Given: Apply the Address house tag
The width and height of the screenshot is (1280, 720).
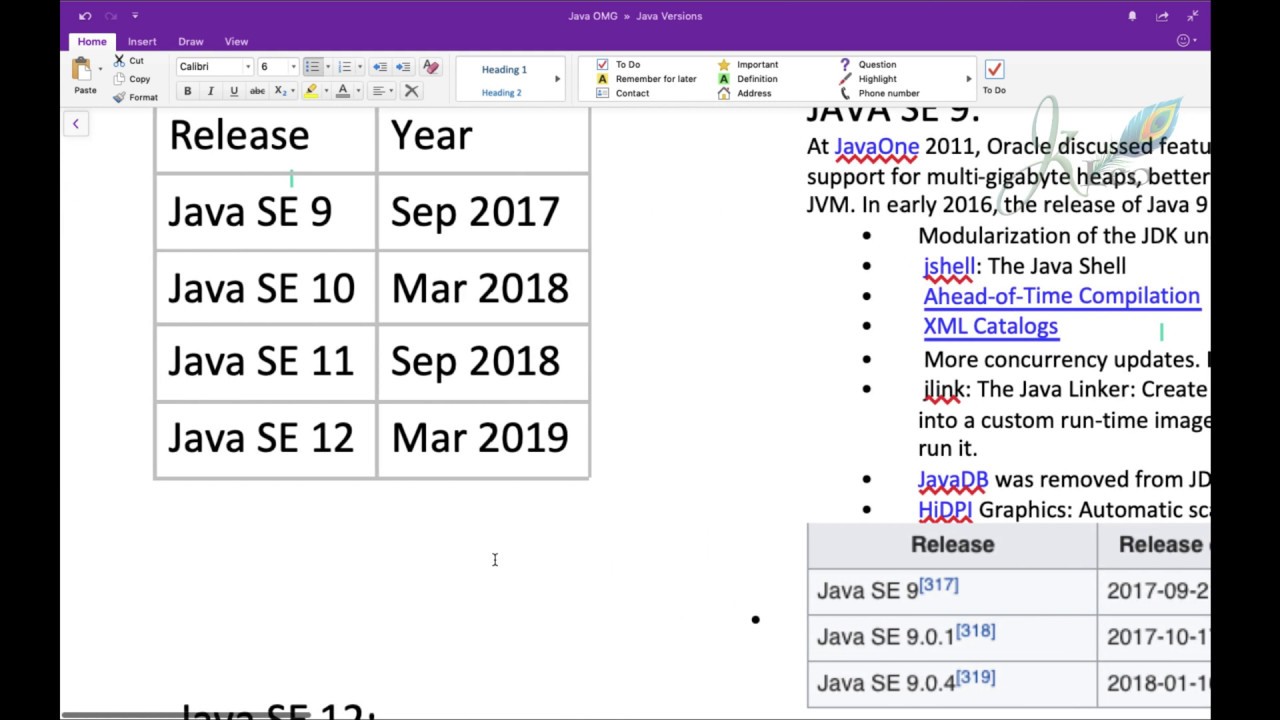Looking at the screenshot, I should (745, 93).
